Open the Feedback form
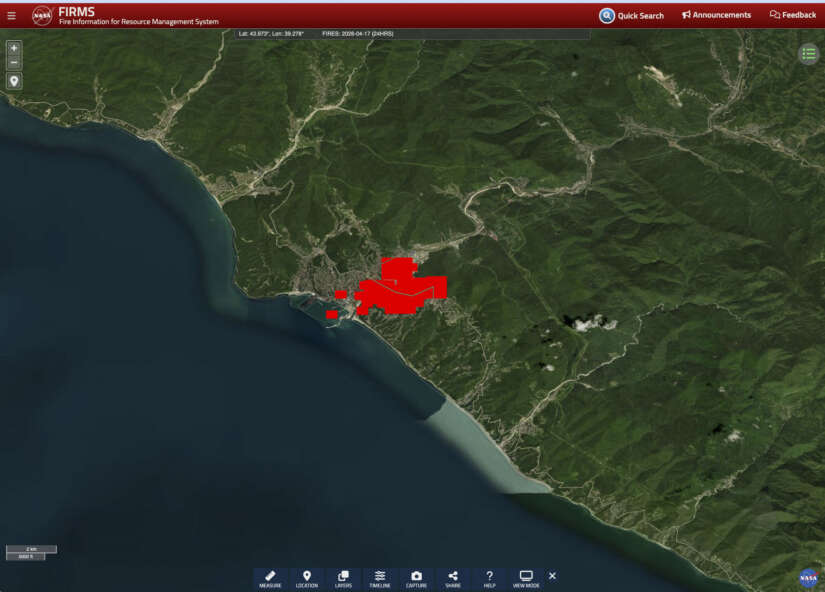The image size is (825, 592). tap(793, 15)
